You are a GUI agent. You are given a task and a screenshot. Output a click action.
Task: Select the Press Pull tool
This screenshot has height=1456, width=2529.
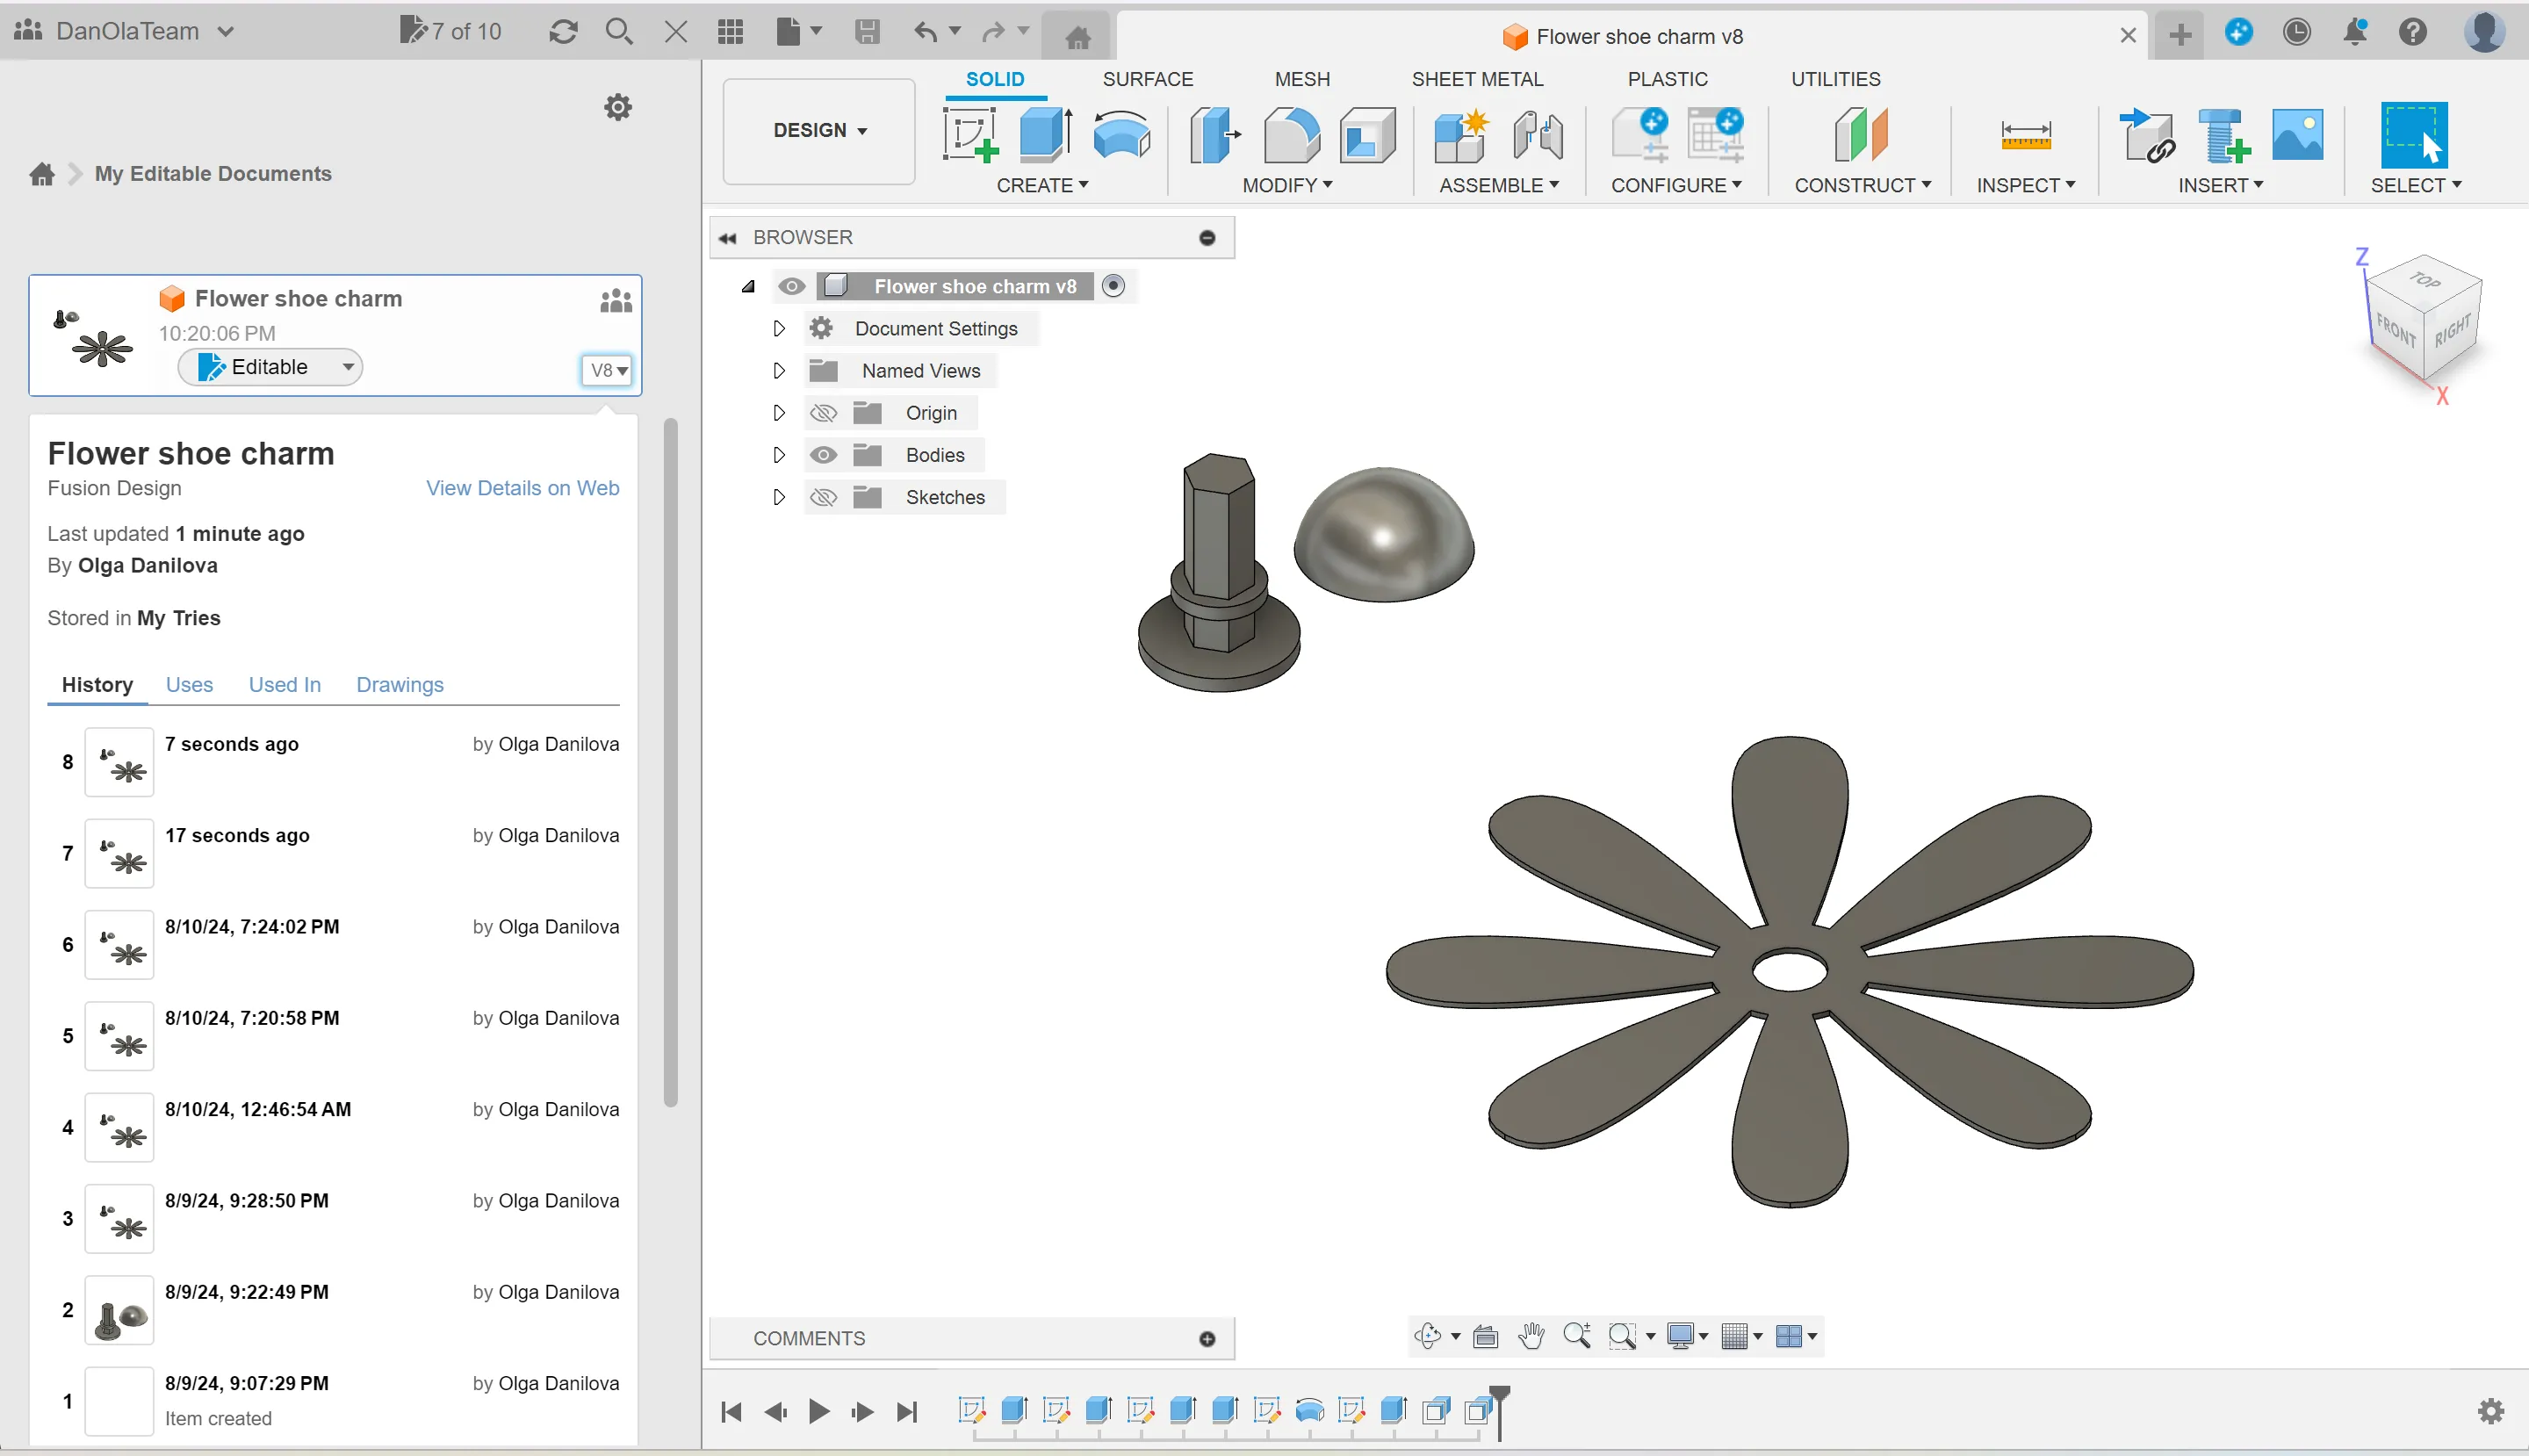click(x=1214, y=135)
